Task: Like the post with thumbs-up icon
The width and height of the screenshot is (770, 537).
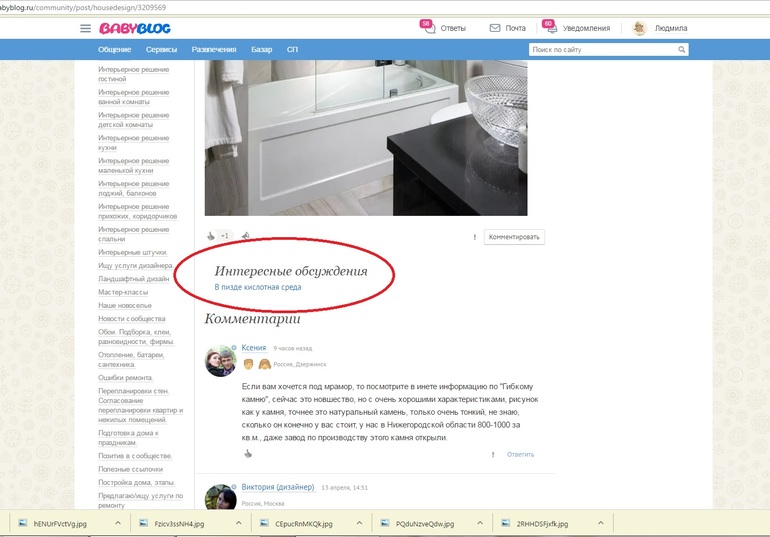Action: tap(211, 237)
